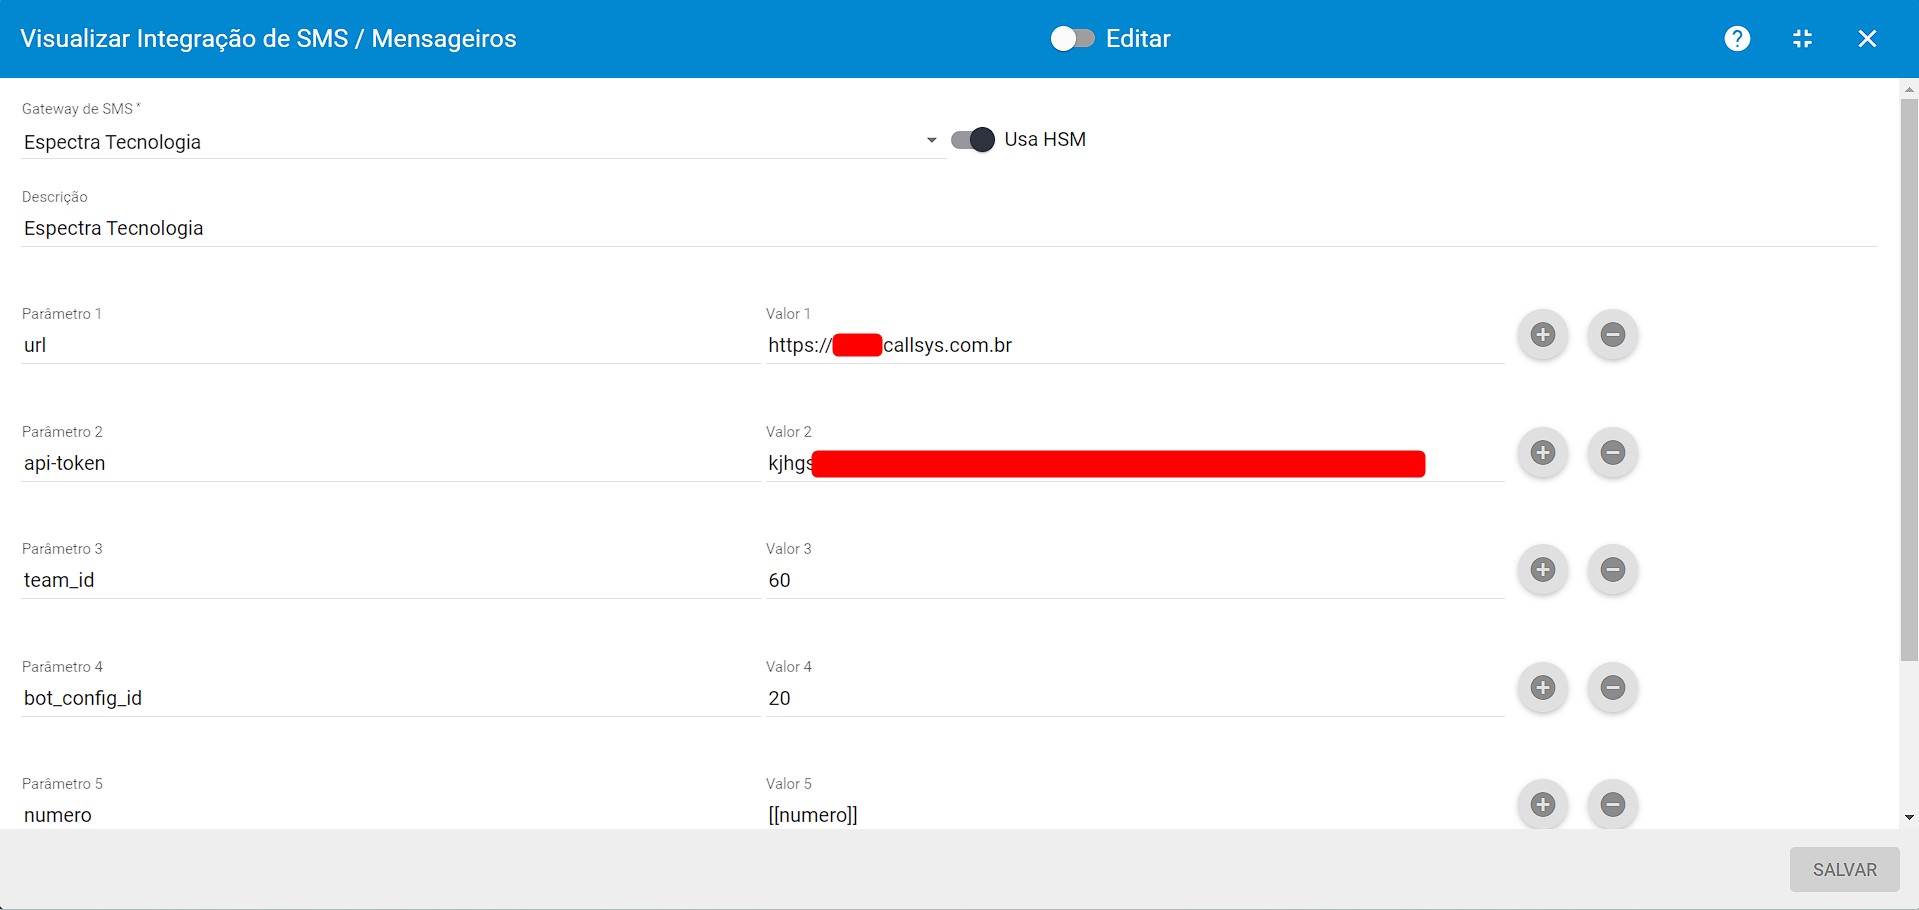Click the Parâmetro 3 team_id field
Image resolution: width=1919 pixels, height=910 pixels.
pyautogui.click(x=391, y=580)
